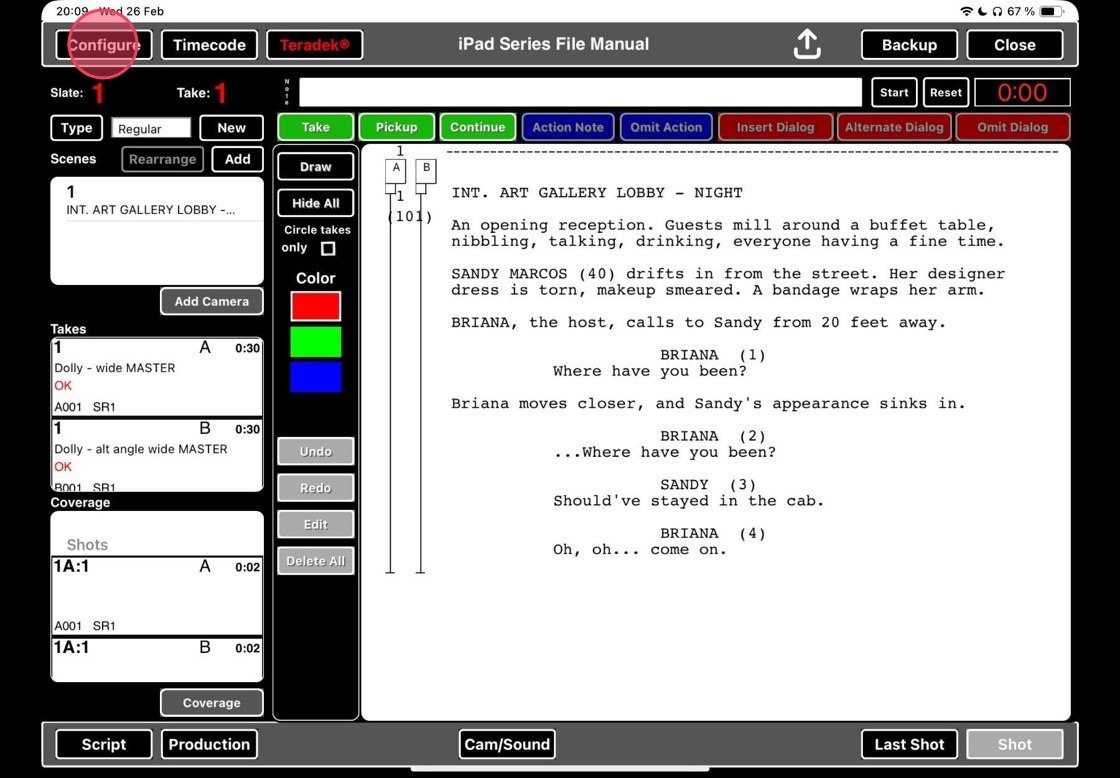Reset the timer
This screenshot has height=778, width=1120.
click(946, 92)
